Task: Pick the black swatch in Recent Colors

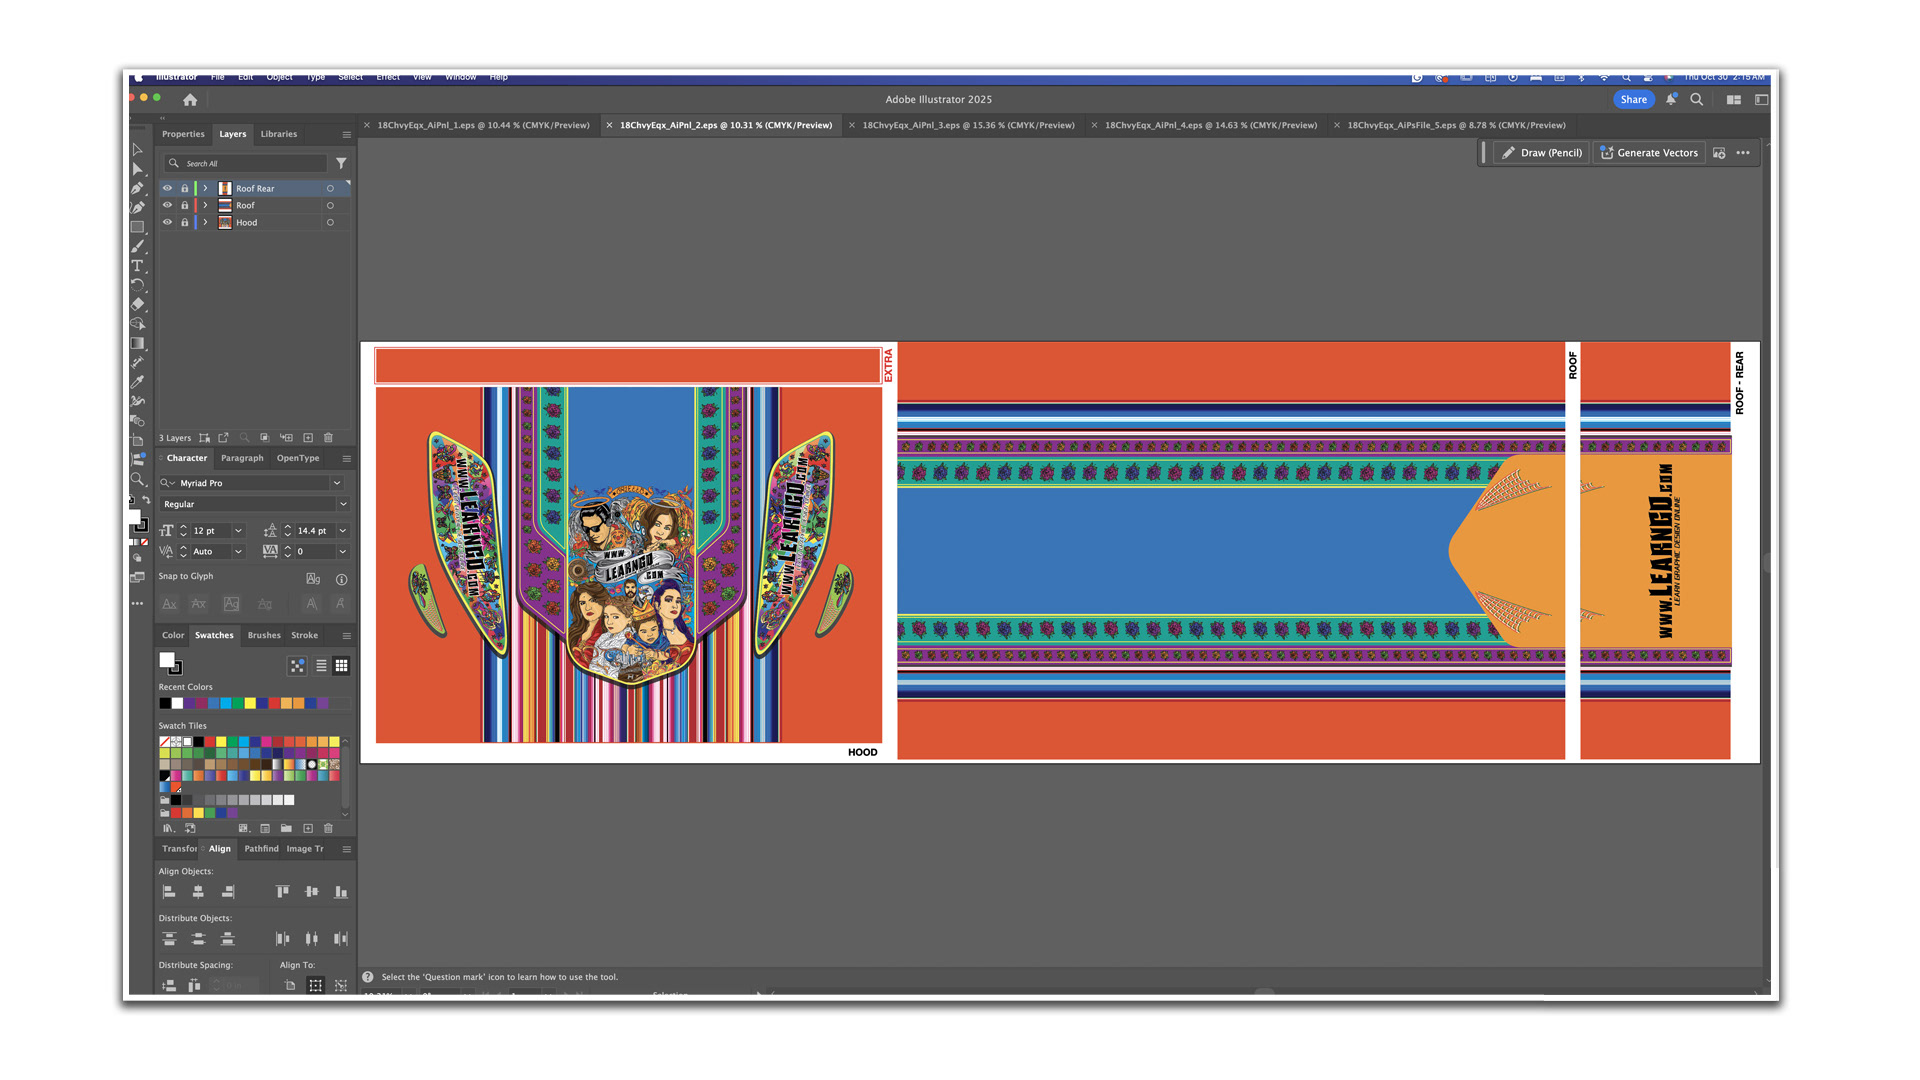Action: coord(165,703)
